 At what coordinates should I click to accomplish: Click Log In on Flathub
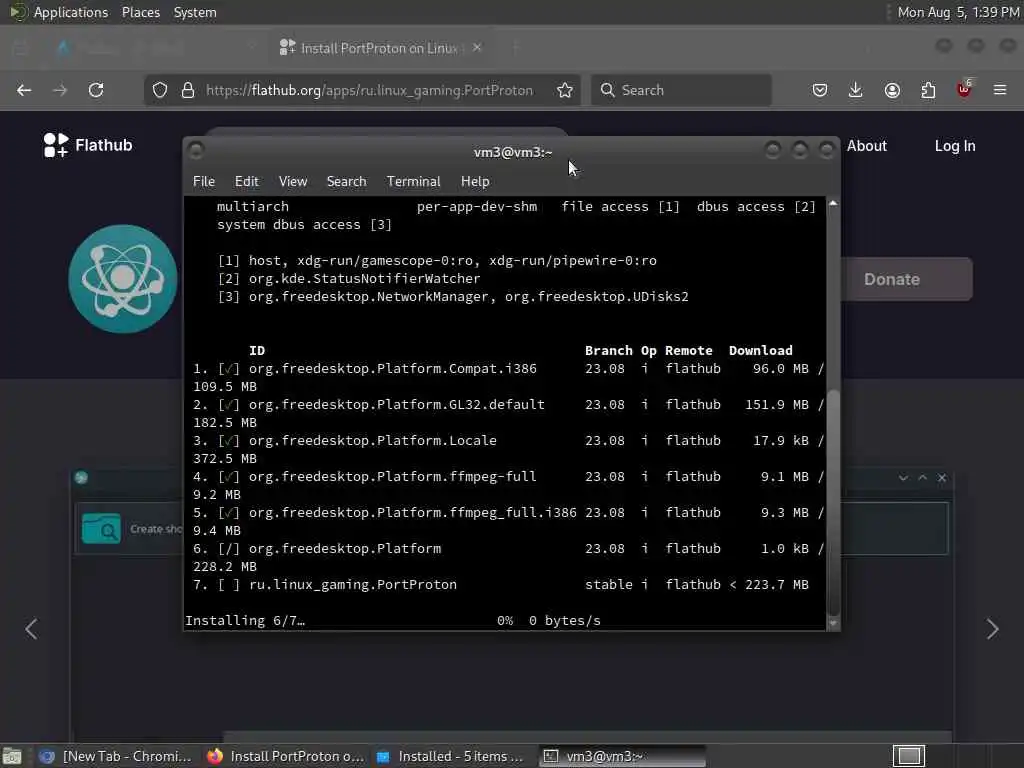click(x=955, y=146)
